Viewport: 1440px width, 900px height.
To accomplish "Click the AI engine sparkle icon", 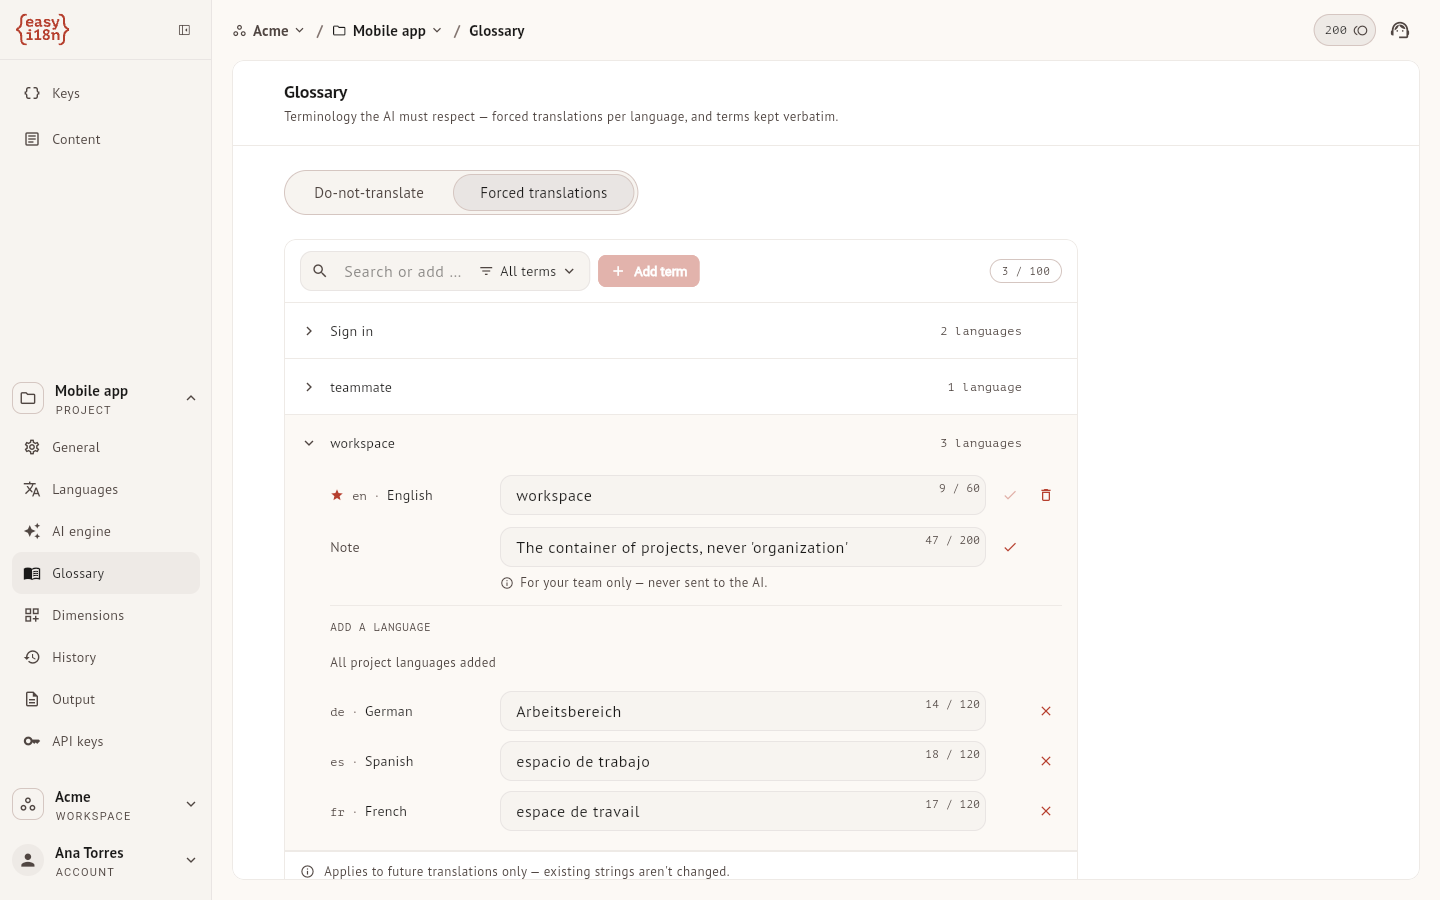I will click(32, 531).
